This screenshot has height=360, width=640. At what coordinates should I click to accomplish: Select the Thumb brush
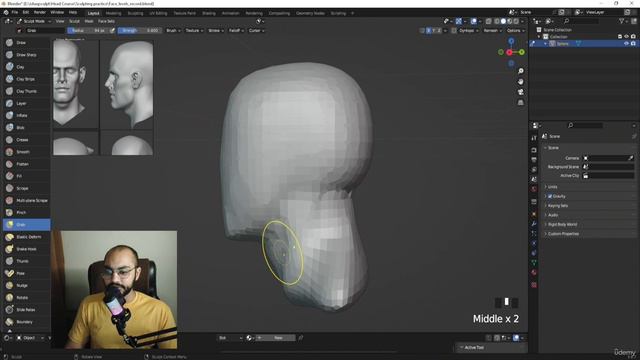click(x=27, y=261)
